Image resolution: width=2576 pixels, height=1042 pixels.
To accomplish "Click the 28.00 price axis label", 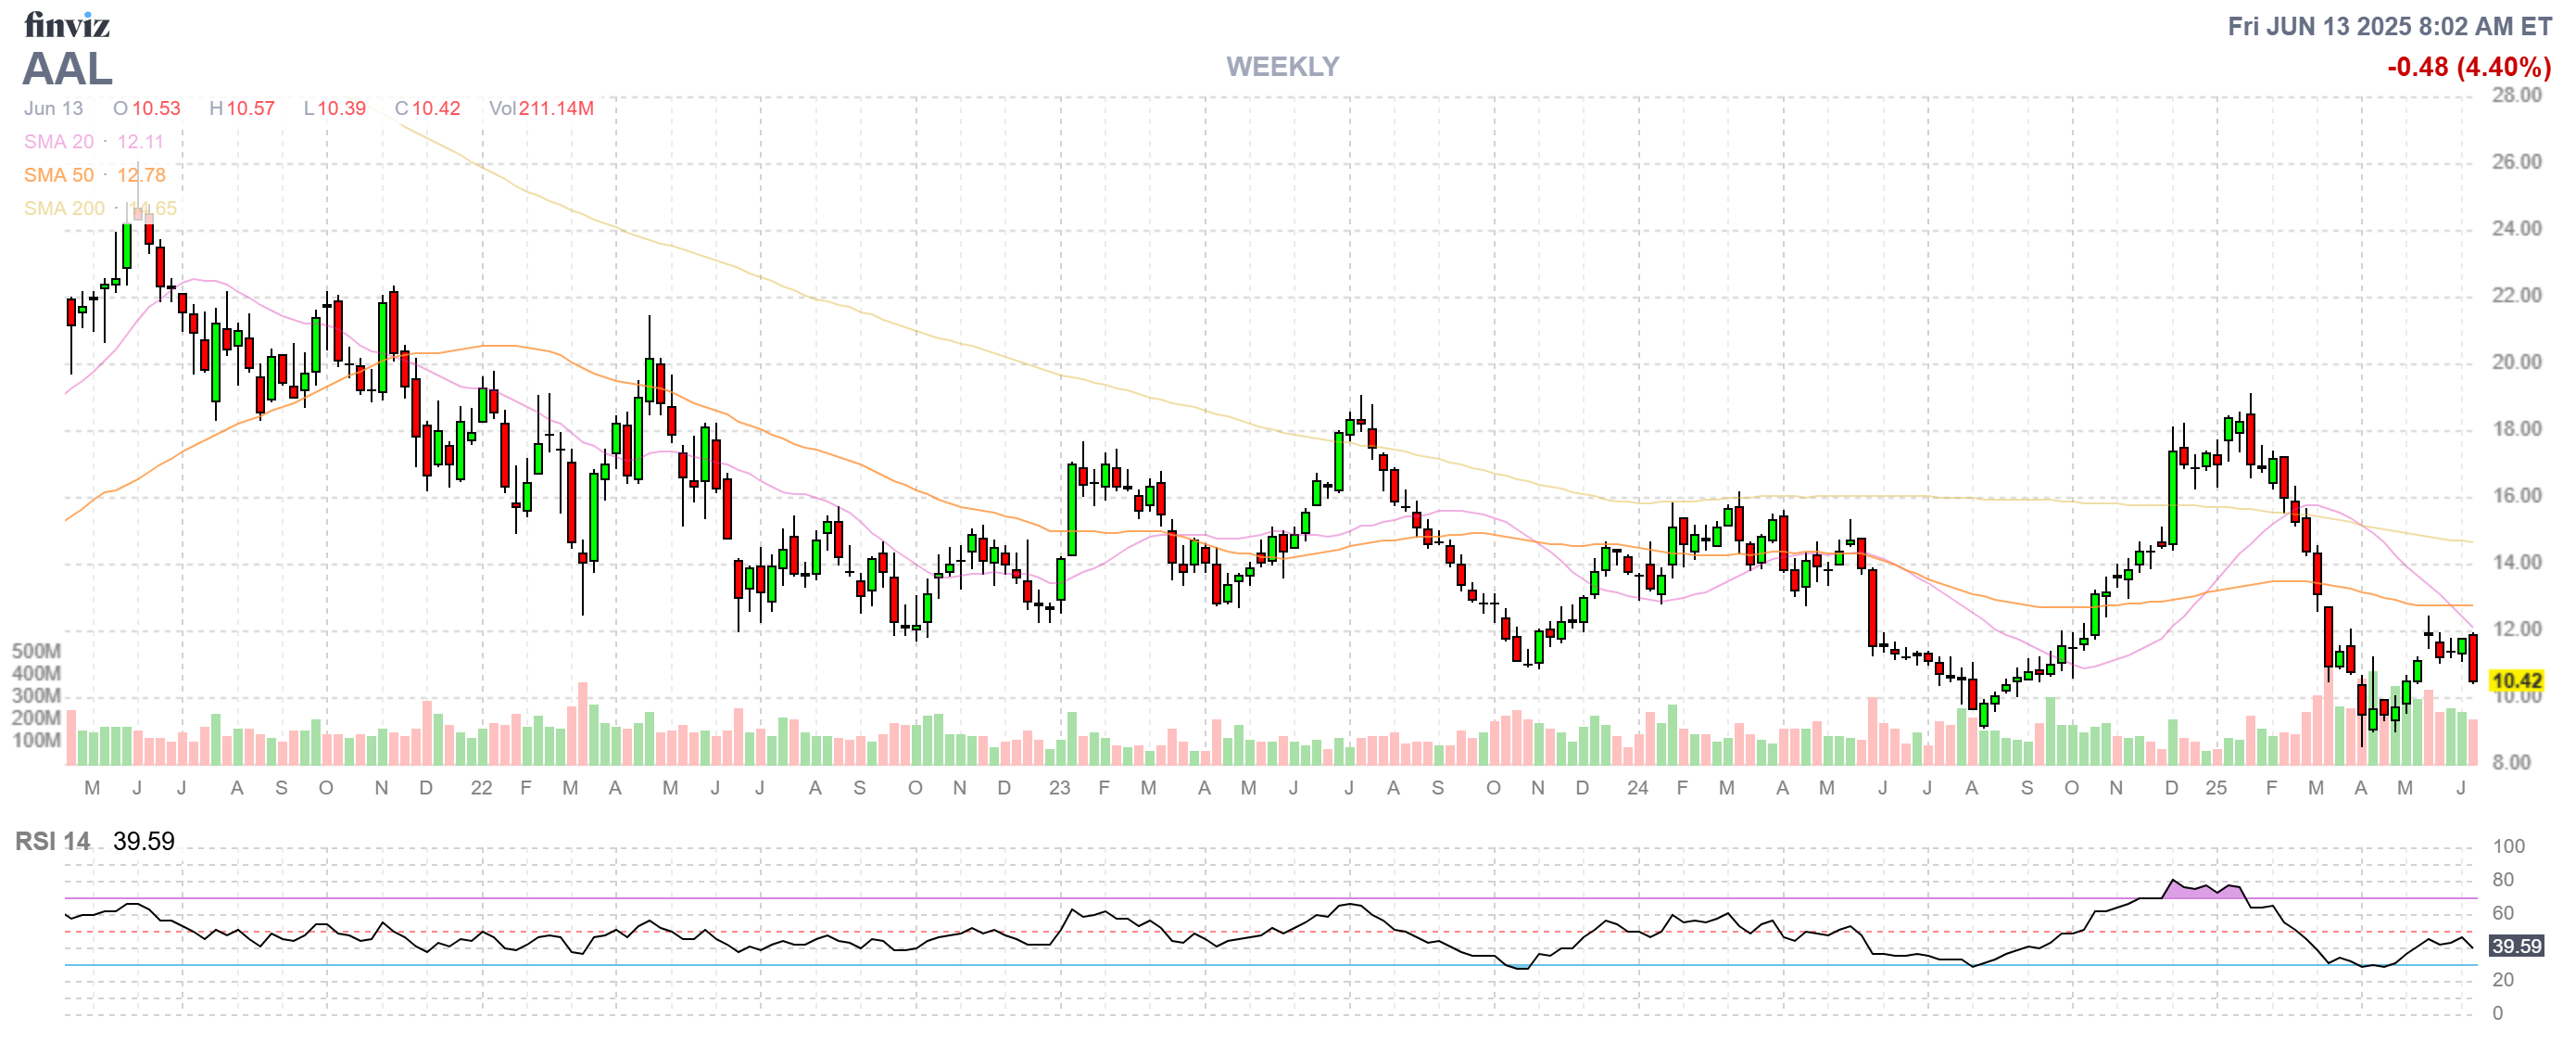I will click(2515, 95).
